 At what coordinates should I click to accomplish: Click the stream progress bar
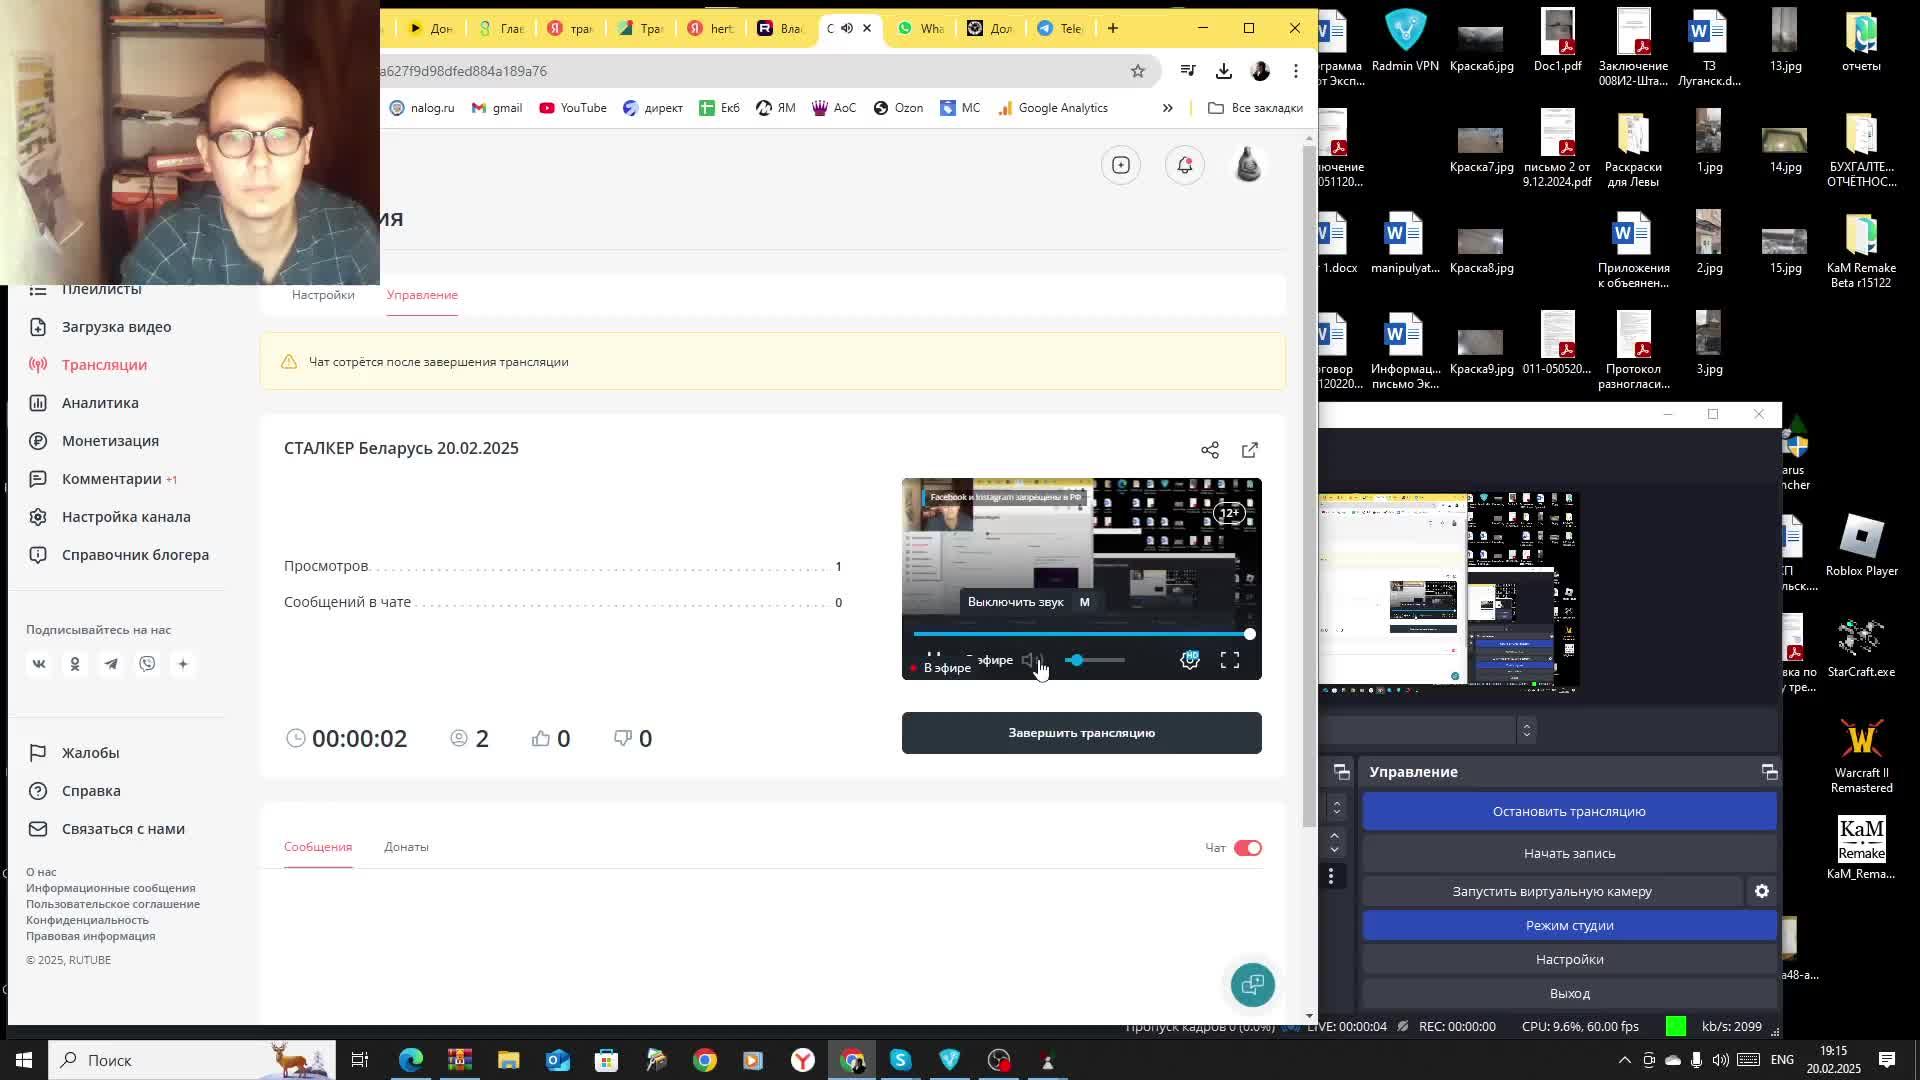1082,634
